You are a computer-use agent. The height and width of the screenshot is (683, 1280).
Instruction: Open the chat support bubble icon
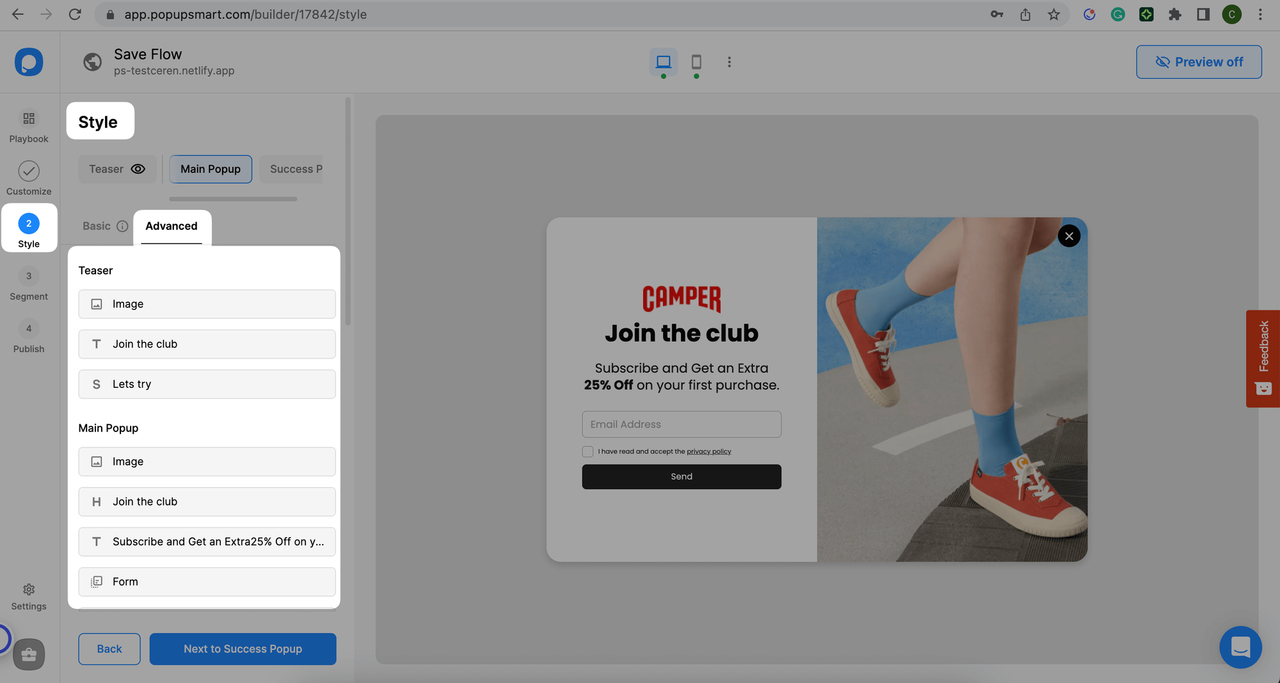[1240, 647]
